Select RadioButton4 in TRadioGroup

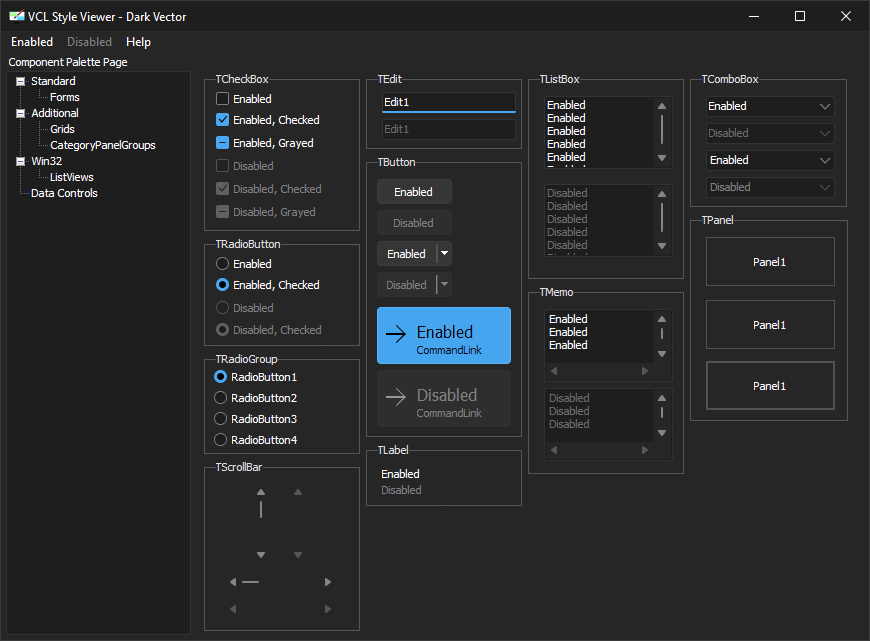220,440
